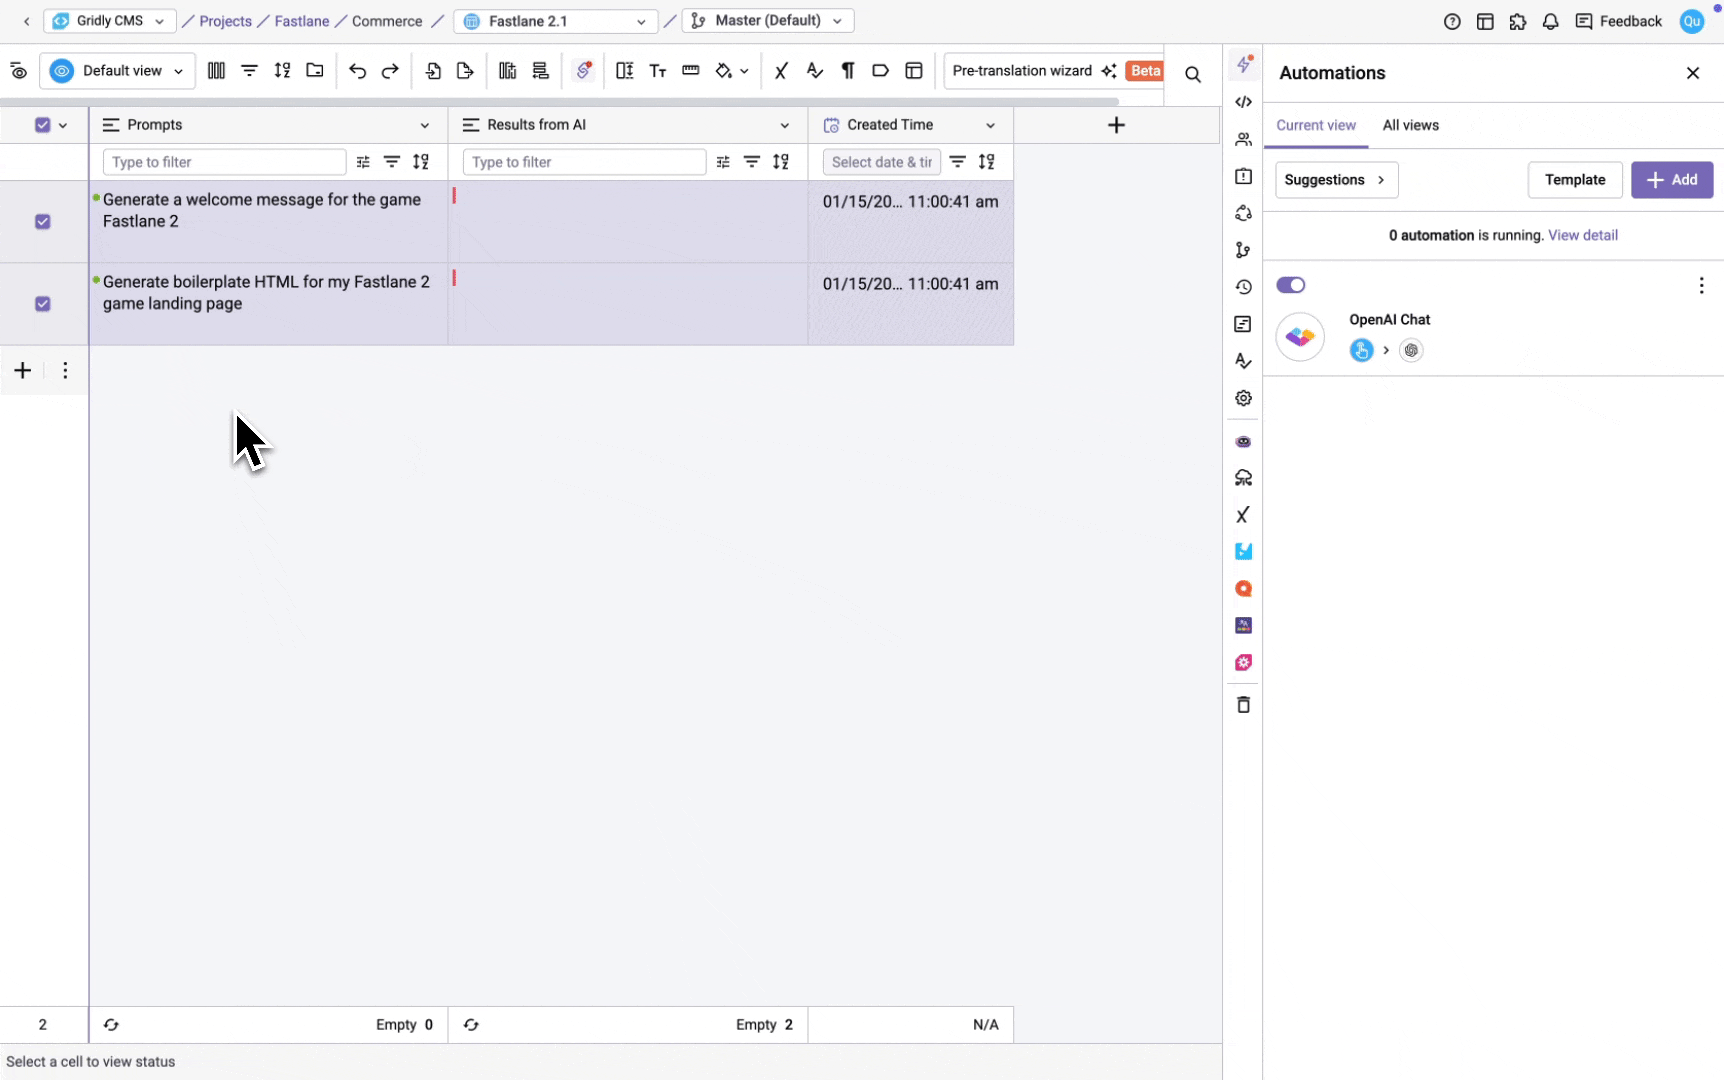
Task: Expand the Master (Default) branch dropdown
Action: click(768, 20)
